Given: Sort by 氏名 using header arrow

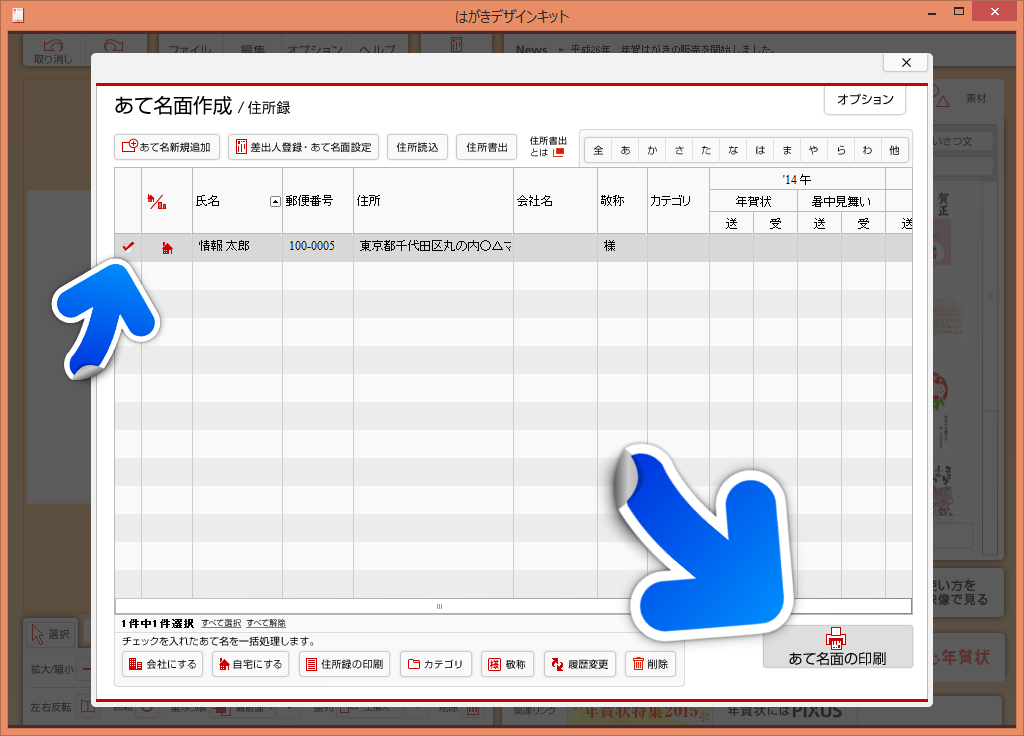Looking at the screenshot, I should point(275,201).
